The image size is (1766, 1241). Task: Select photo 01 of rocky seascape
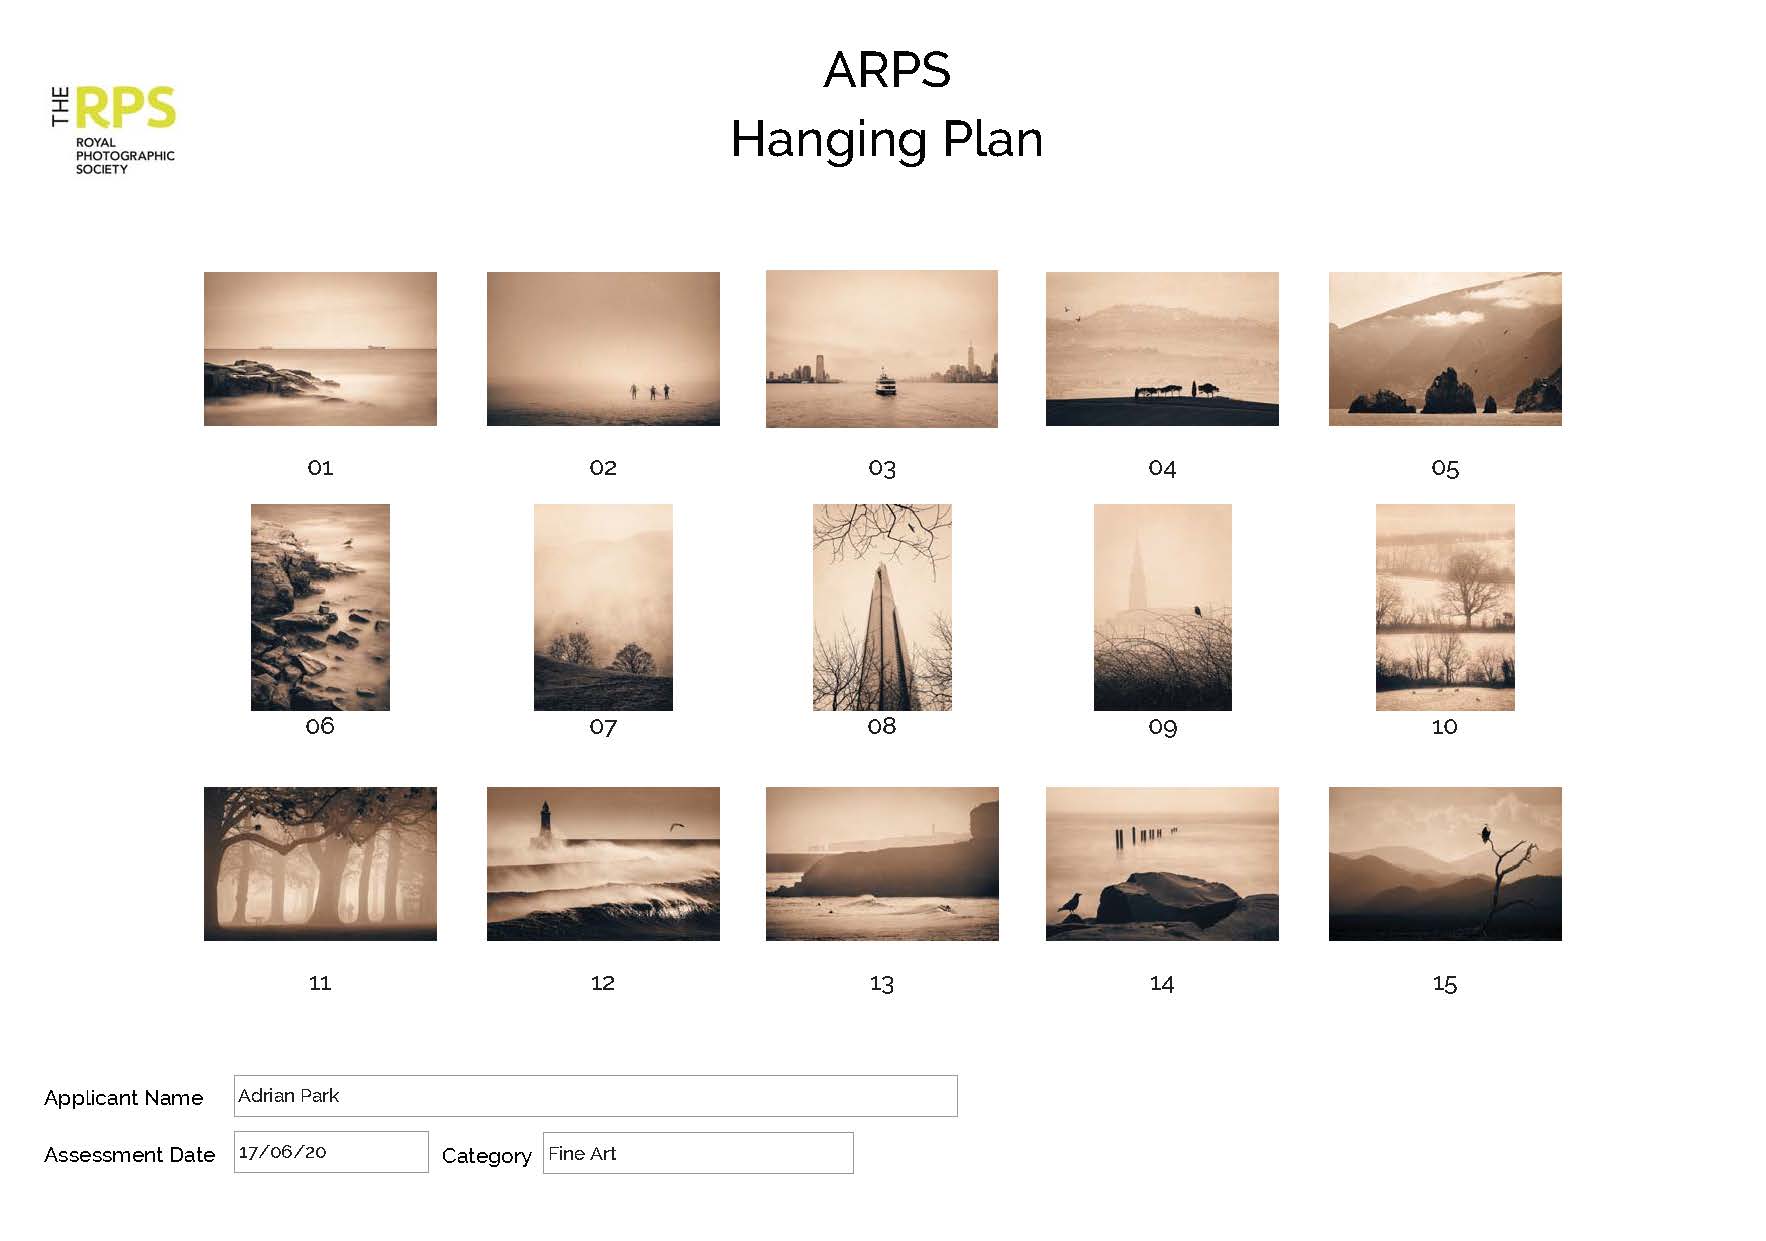tap(320, 349)
